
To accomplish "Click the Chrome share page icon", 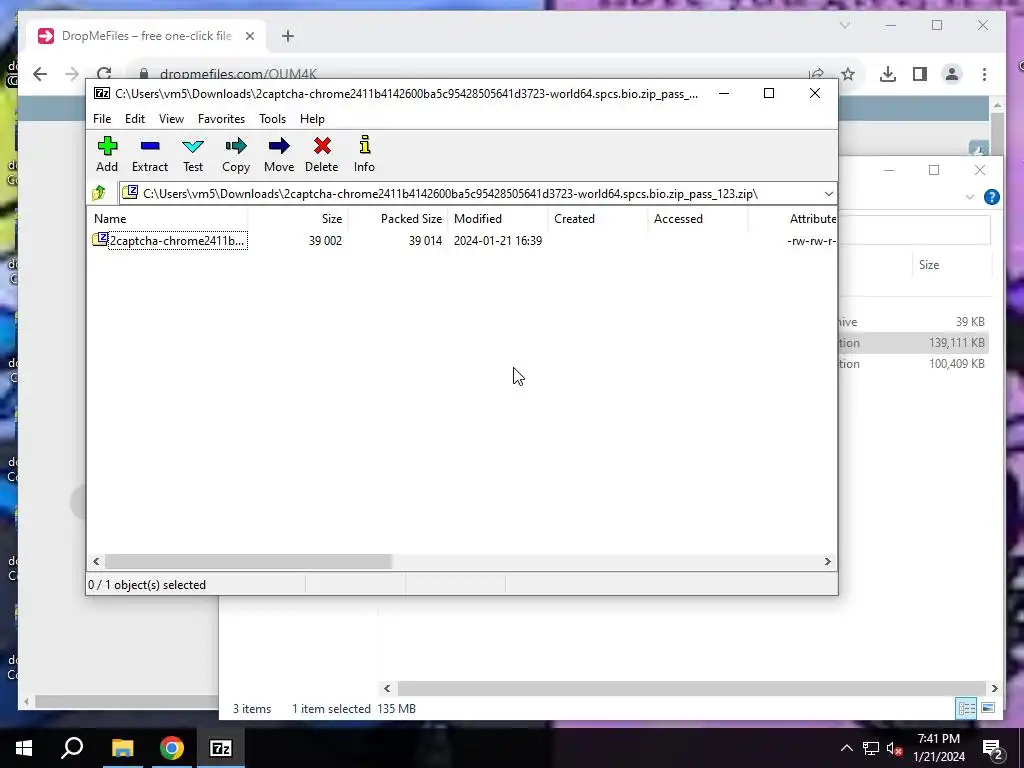I will [x=816, y=74].
